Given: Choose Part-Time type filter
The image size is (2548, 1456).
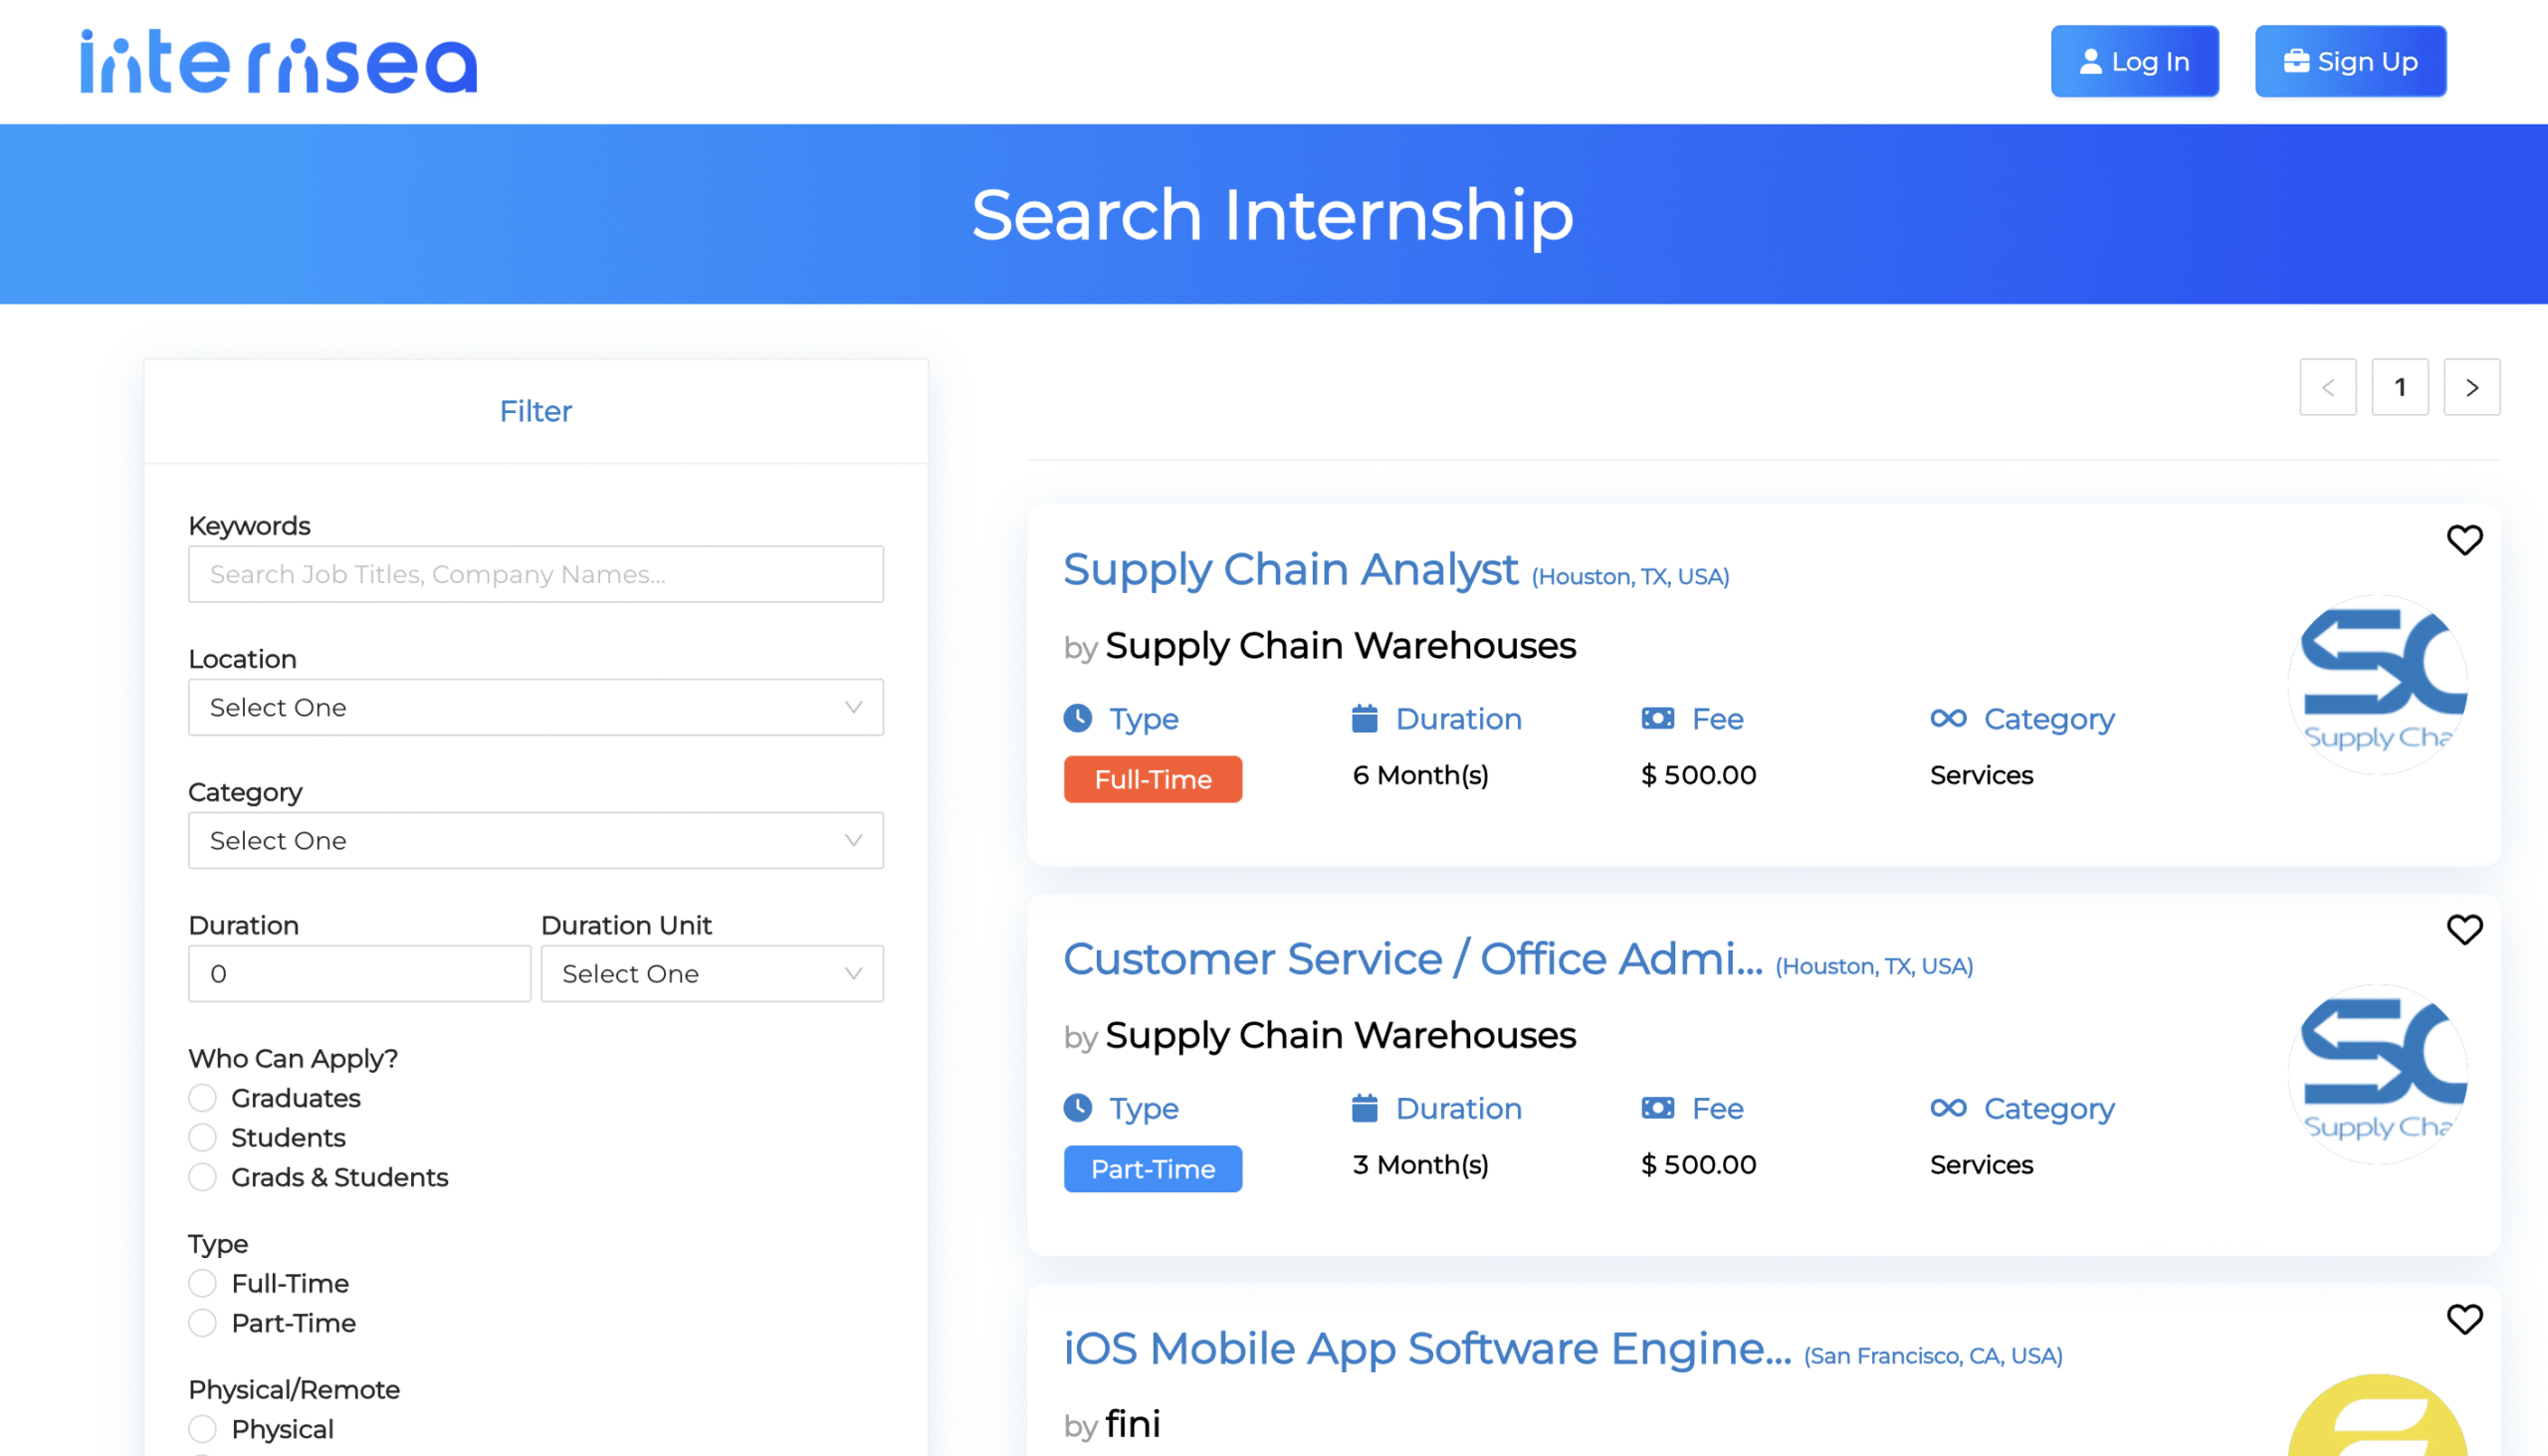Looking at the screenshot, I should 203,1323.
